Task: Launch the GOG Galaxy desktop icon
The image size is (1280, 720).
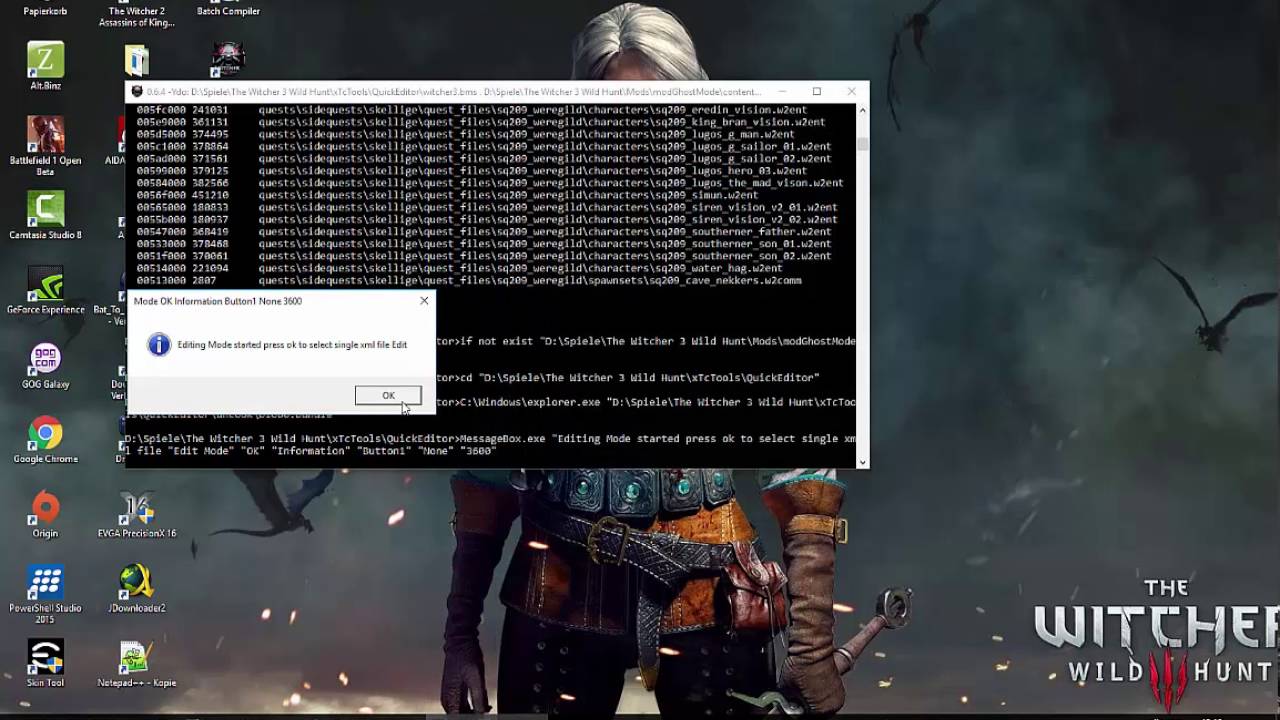Action: pyautogui.click(x=45, y=365)
